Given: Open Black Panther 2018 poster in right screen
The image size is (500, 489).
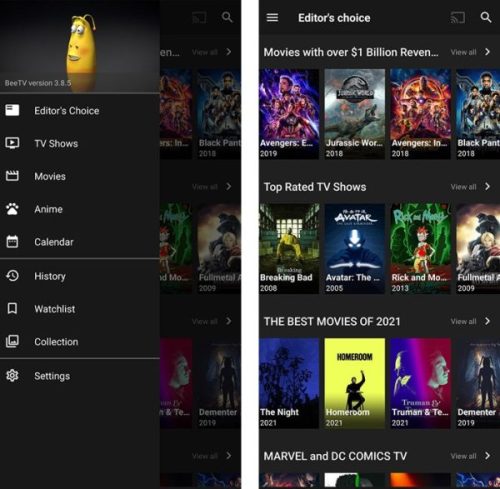Looking at the screenshot, I should pyautogui.click(x=478, y=114).
